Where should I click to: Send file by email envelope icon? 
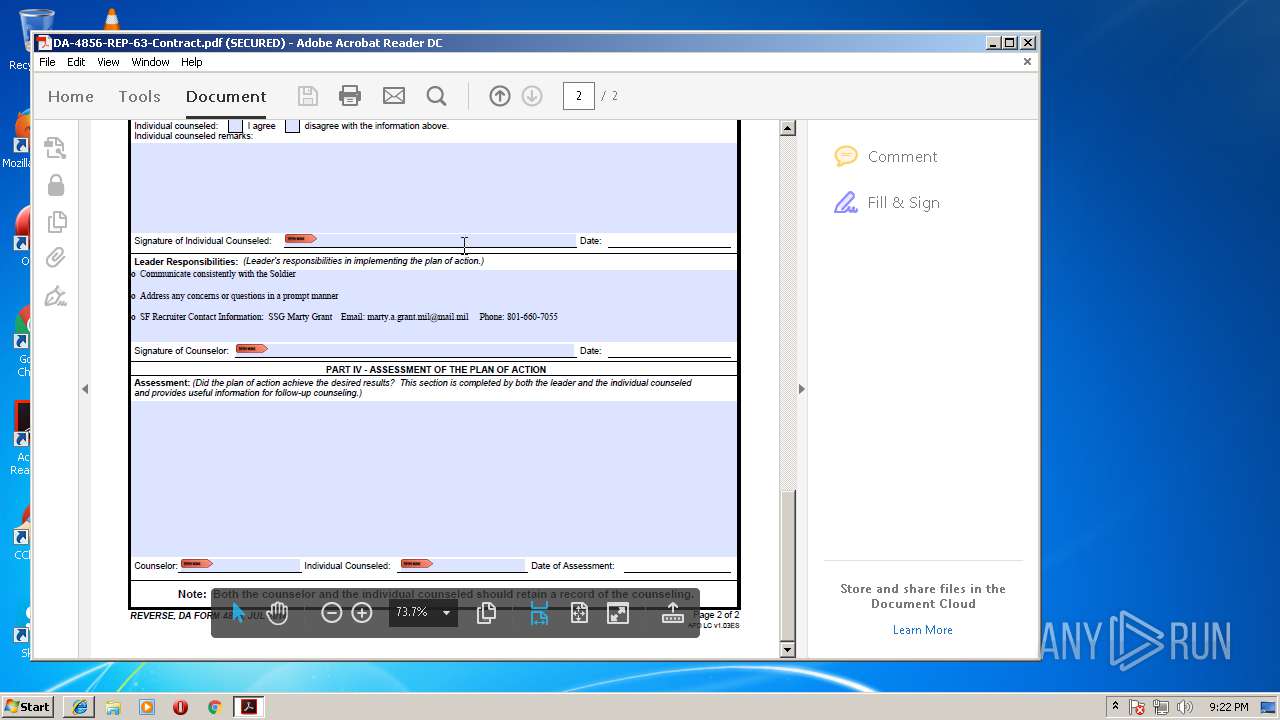pos(394,96)
